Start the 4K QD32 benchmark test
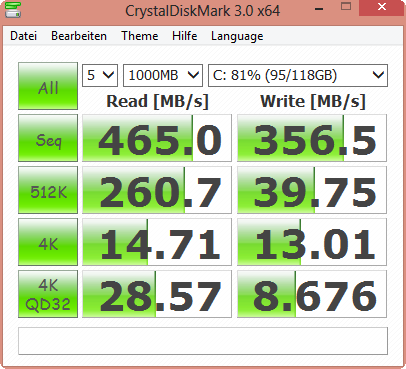406x369 pixels. pyautogui.click(x=48, y=294)
